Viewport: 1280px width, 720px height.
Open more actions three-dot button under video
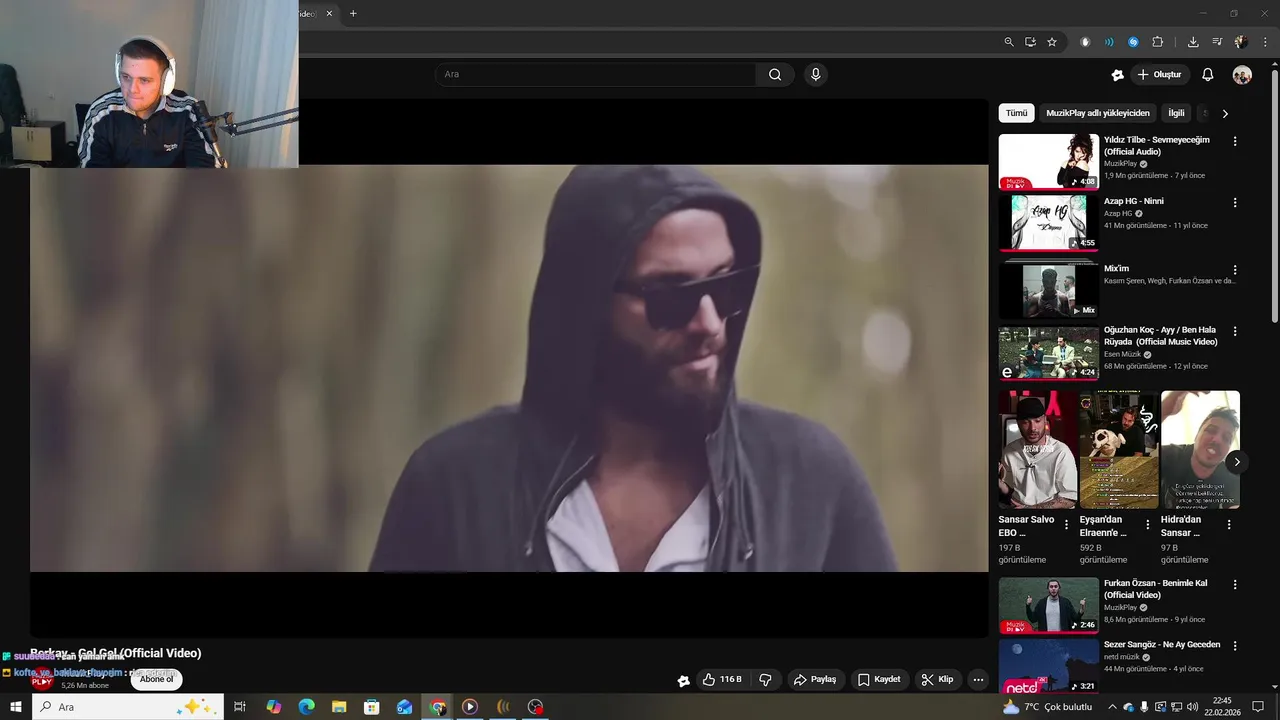(978, 680)
